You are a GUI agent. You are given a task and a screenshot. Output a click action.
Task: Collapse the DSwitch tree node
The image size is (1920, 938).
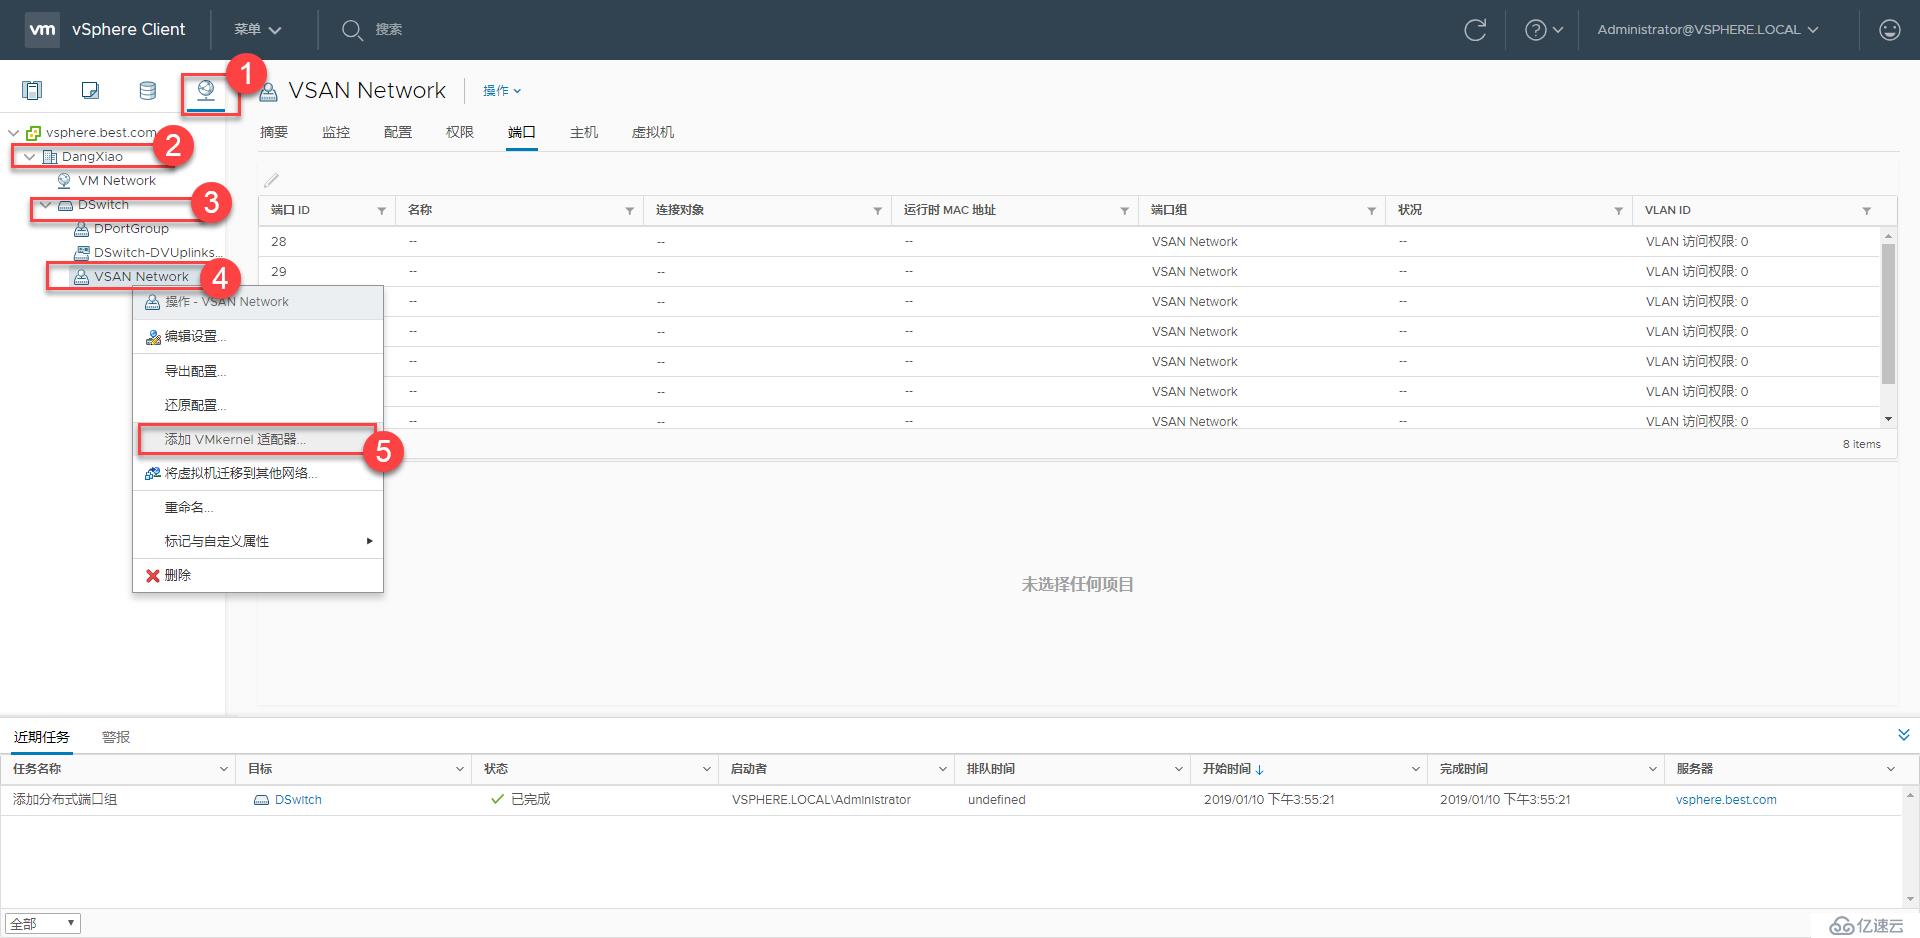[x=45, y=204]
